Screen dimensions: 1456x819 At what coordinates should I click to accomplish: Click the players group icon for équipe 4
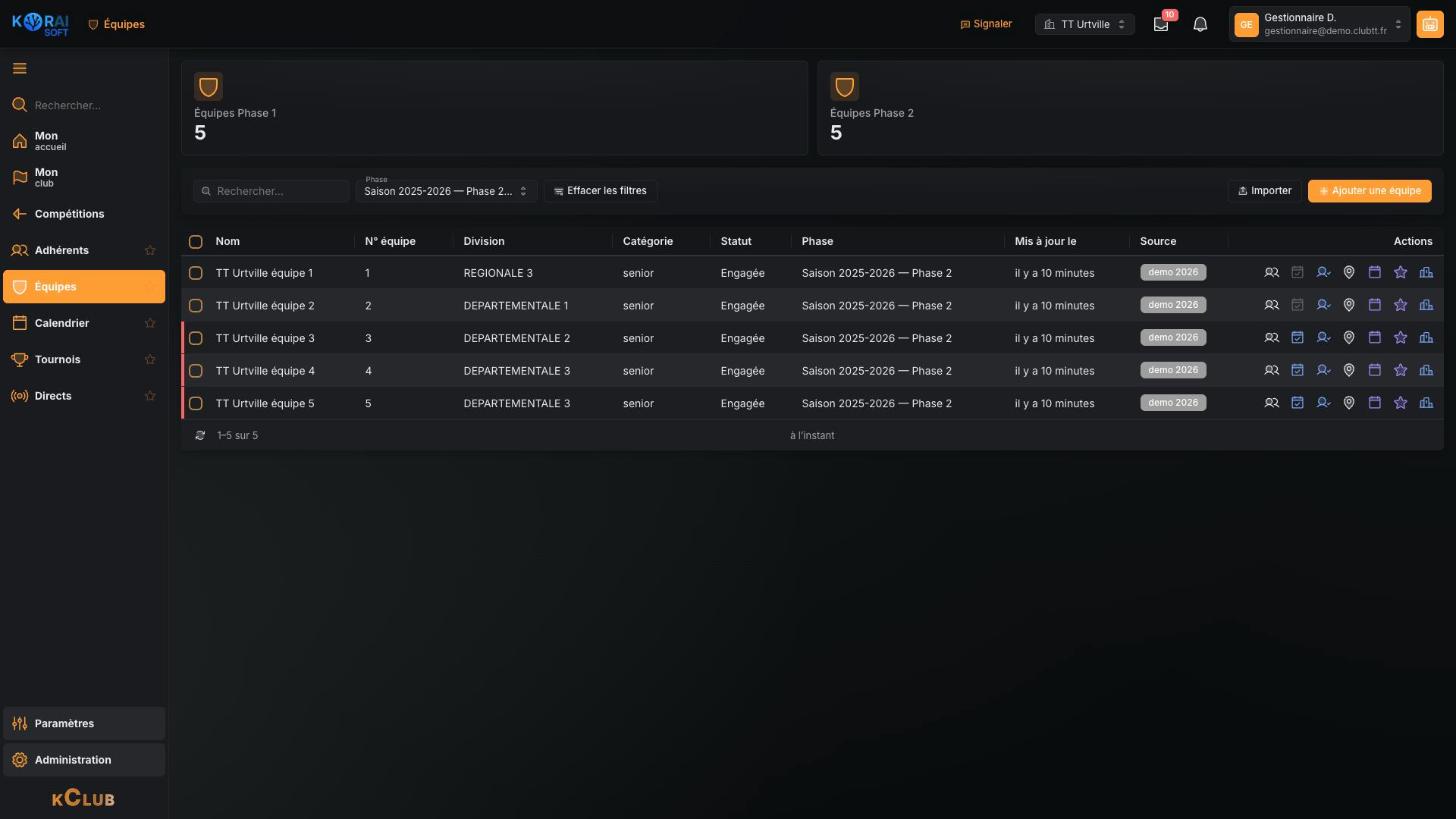pyautogui.click(x=1271, y=371)
